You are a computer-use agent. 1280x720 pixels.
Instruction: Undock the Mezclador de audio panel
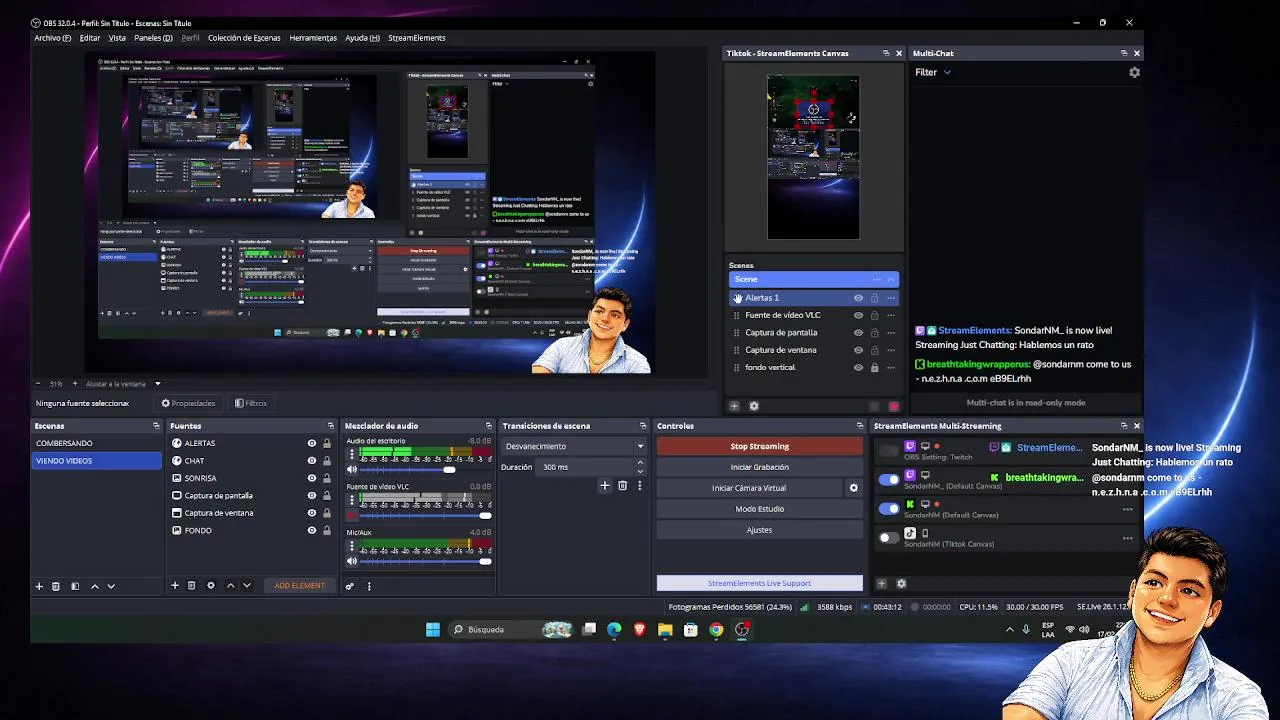tap(489, 426)
